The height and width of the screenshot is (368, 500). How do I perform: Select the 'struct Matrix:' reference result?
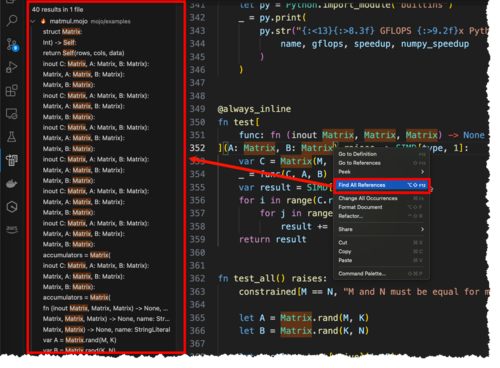click(62, 32)
